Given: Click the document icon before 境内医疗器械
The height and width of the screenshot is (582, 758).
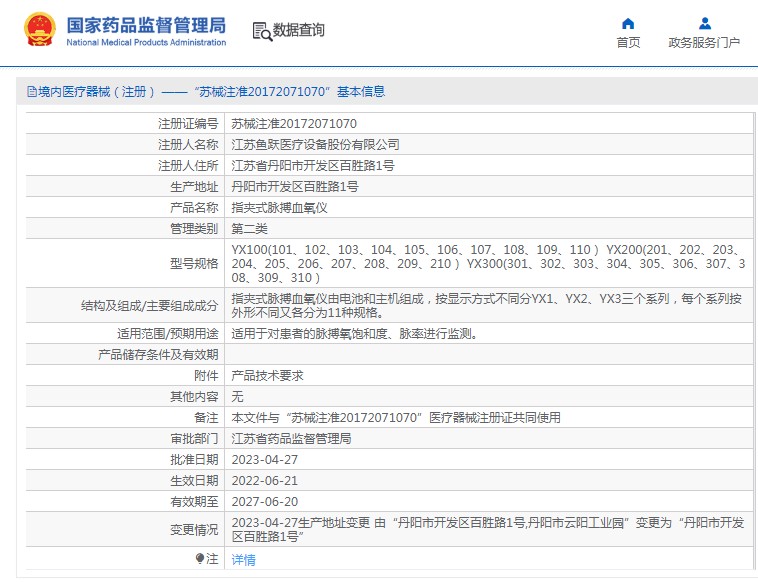Looking at the screenshot, I should click(32, 91).
